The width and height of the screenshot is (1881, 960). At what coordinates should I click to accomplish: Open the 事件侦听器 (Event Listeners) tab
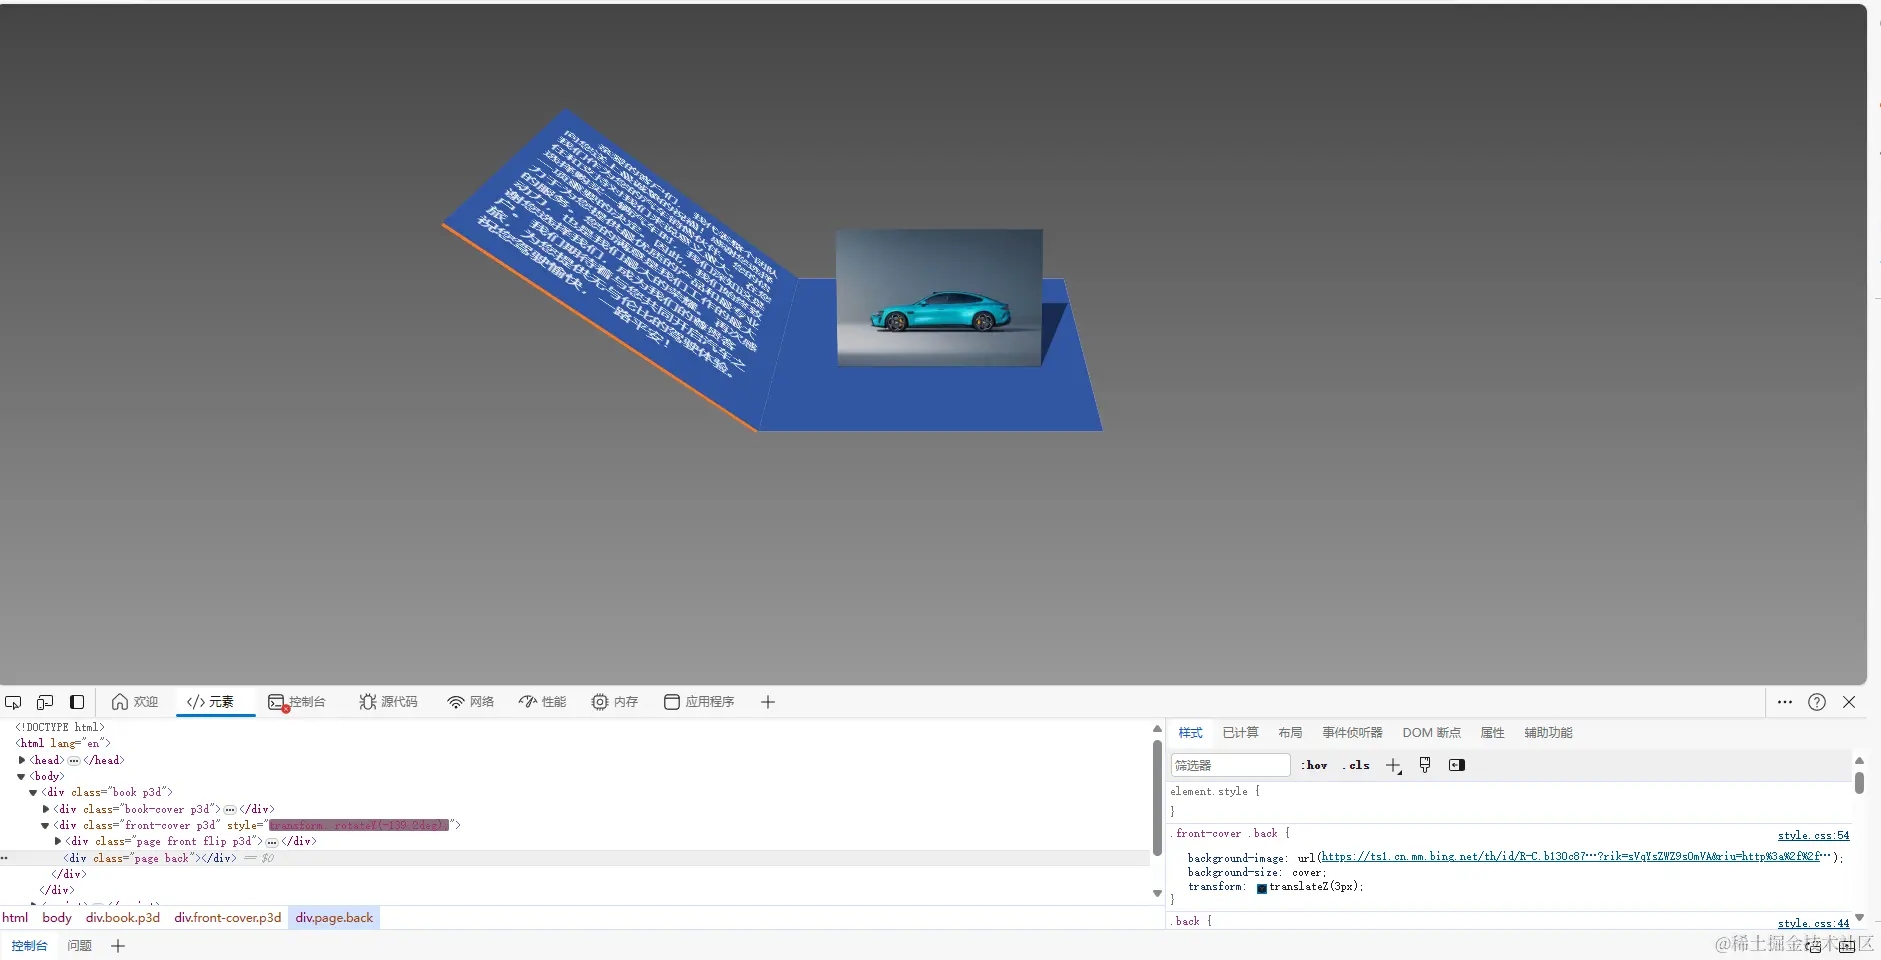pyautogui.click(x=1352, y=733)
